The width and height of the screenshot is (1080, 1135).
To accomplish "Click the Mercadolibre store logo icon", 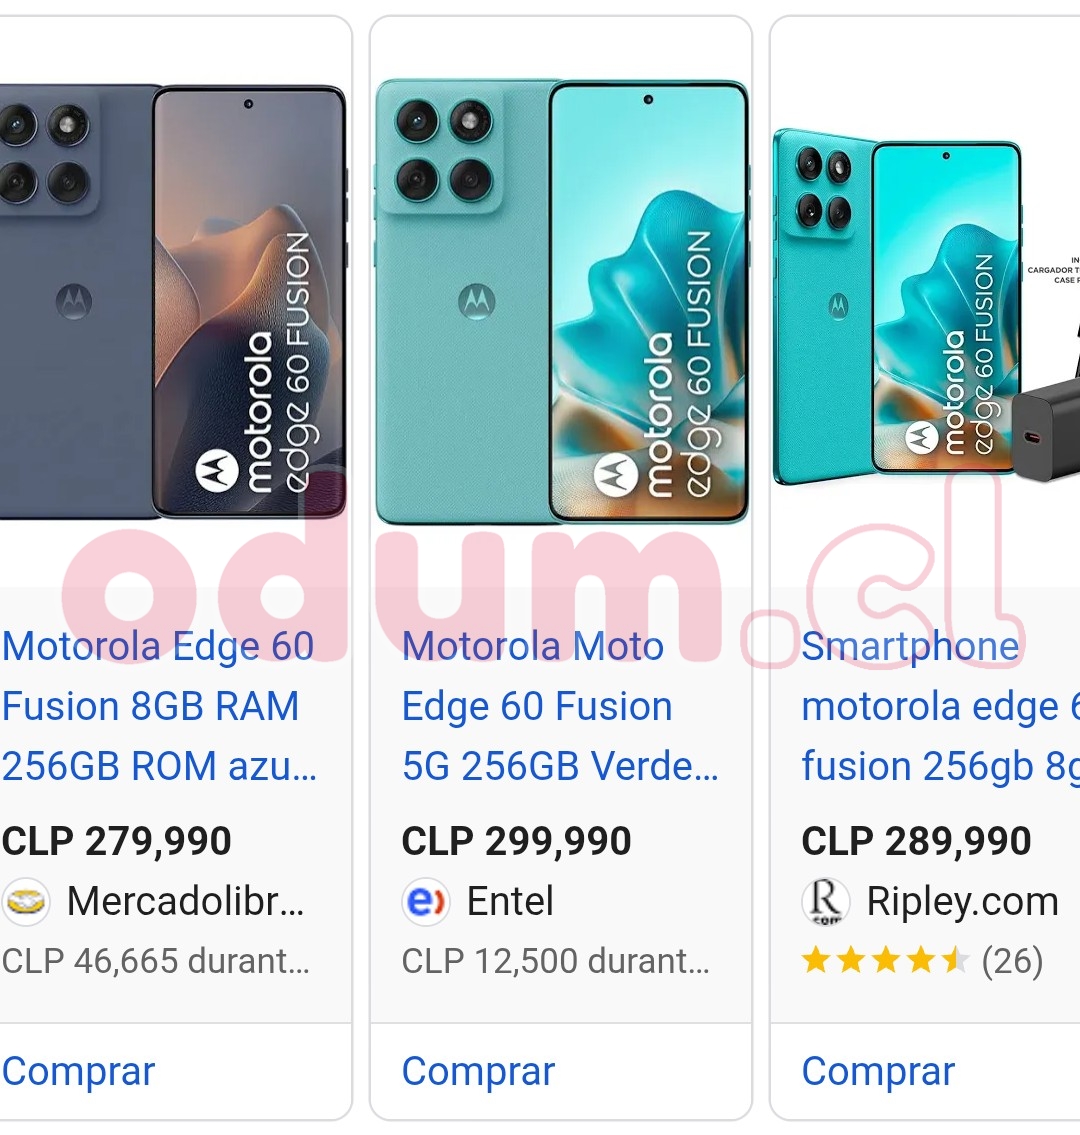I will (25, 902).
